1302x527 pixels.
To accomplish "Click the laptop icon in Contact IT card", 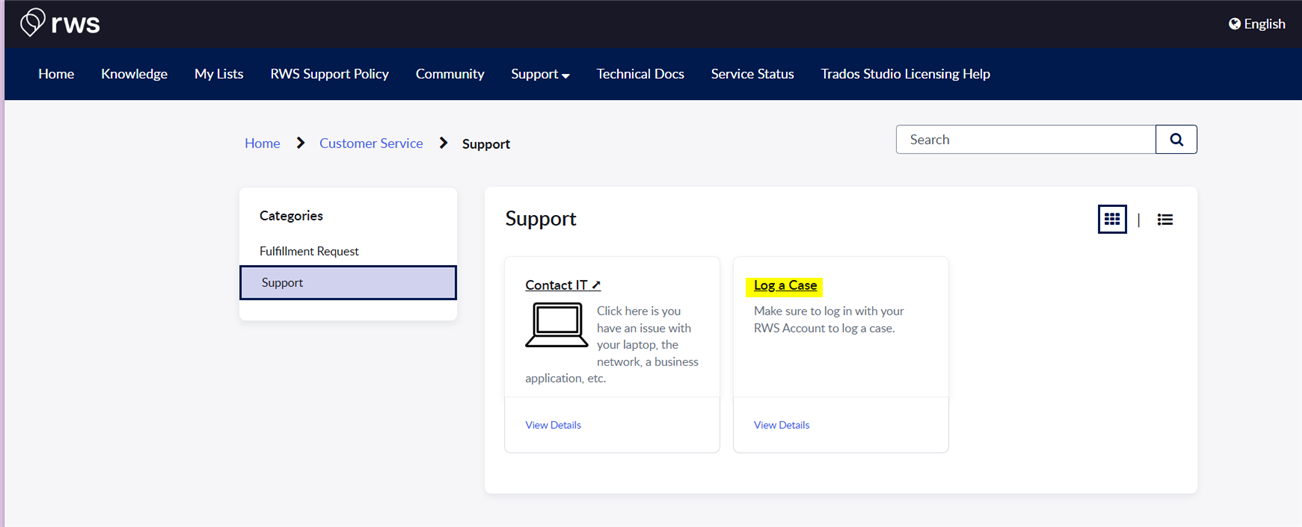I will (x=555, y=325).
